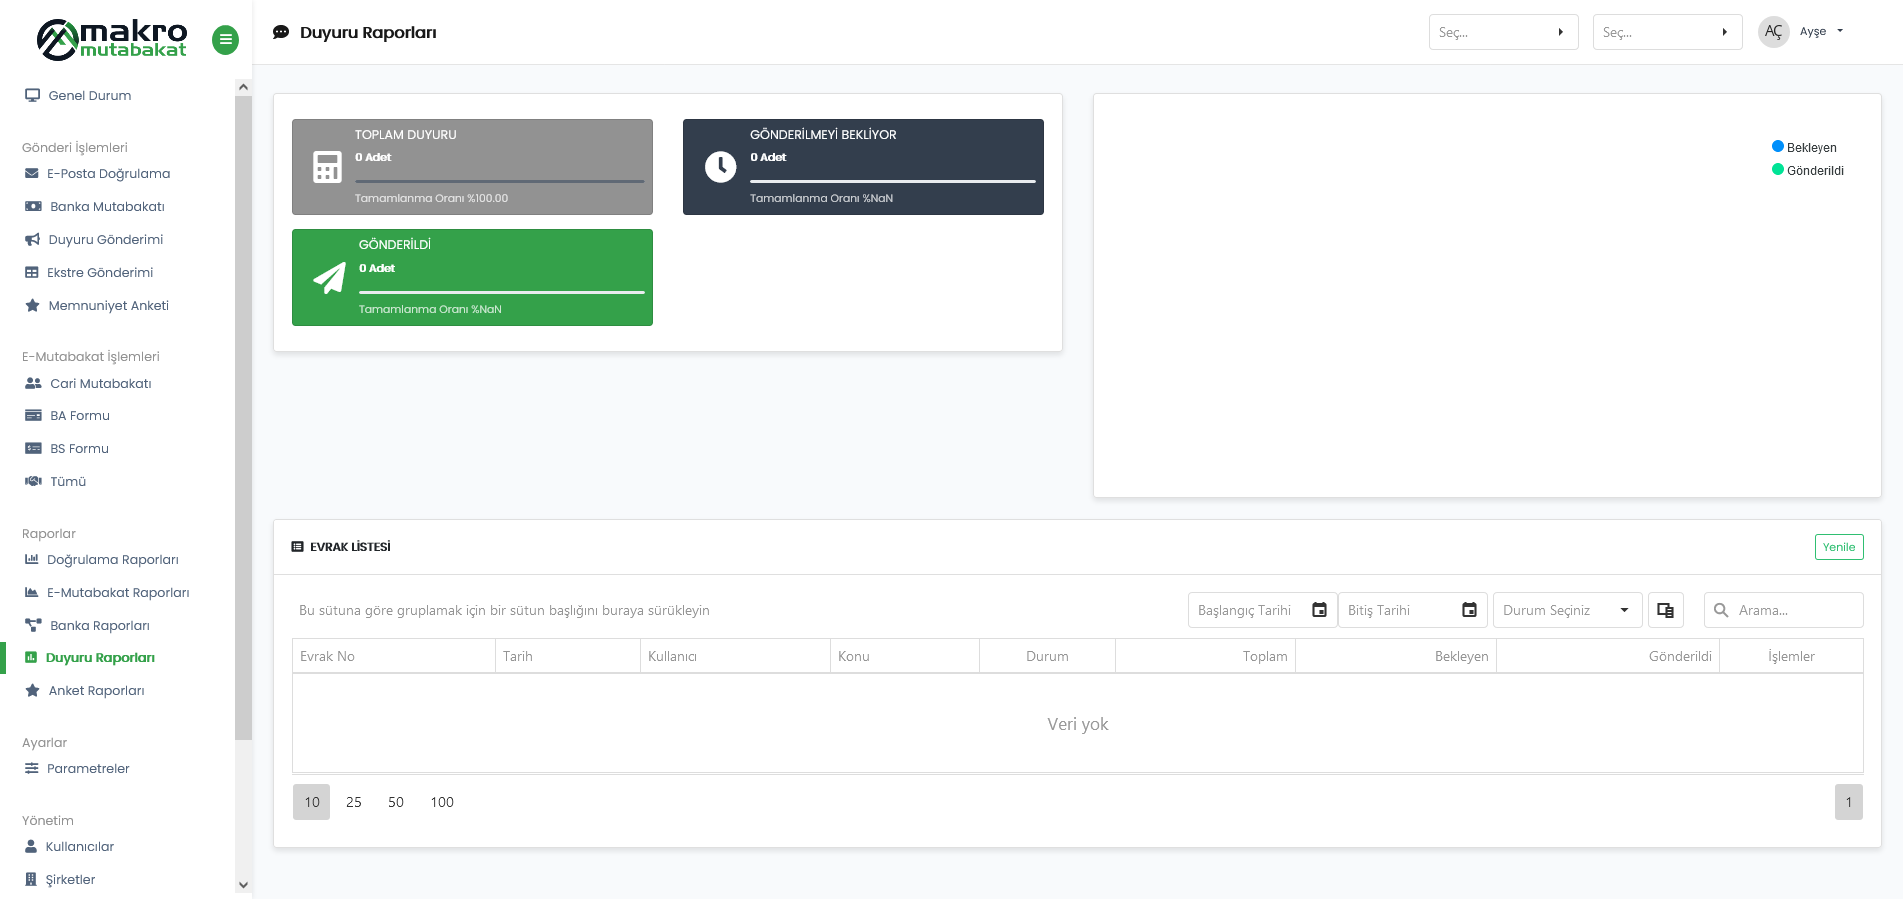This screenshot has height=899, width=1903.
Task: Click the Yenile button
Action: (1838, 547)
